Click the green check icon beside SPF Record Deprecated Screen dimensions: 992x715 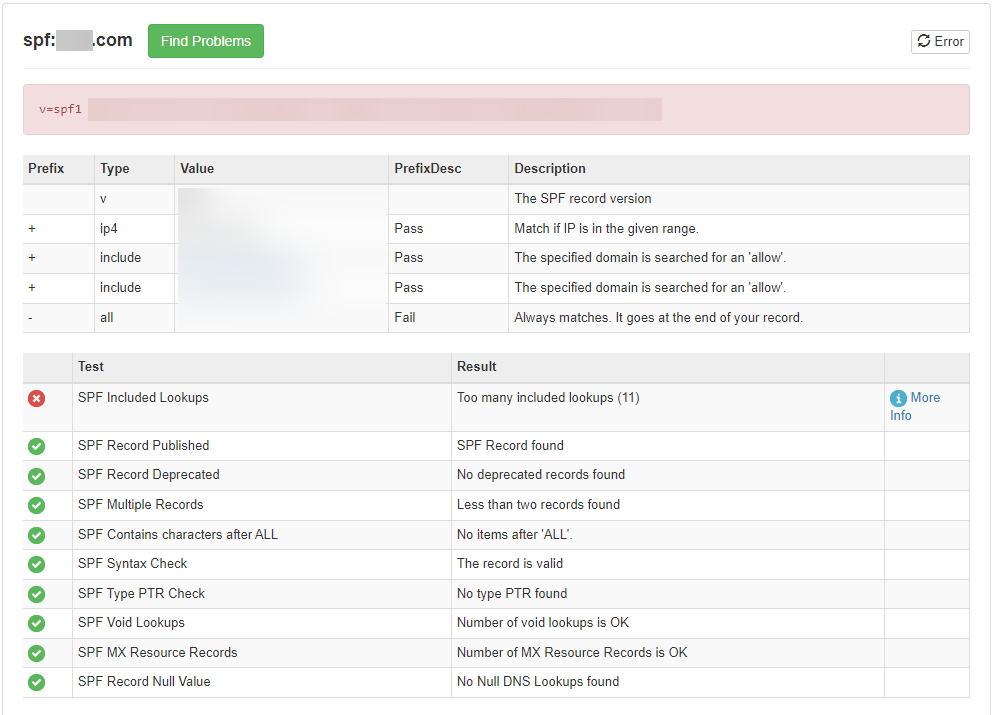[x=37, y=476]
